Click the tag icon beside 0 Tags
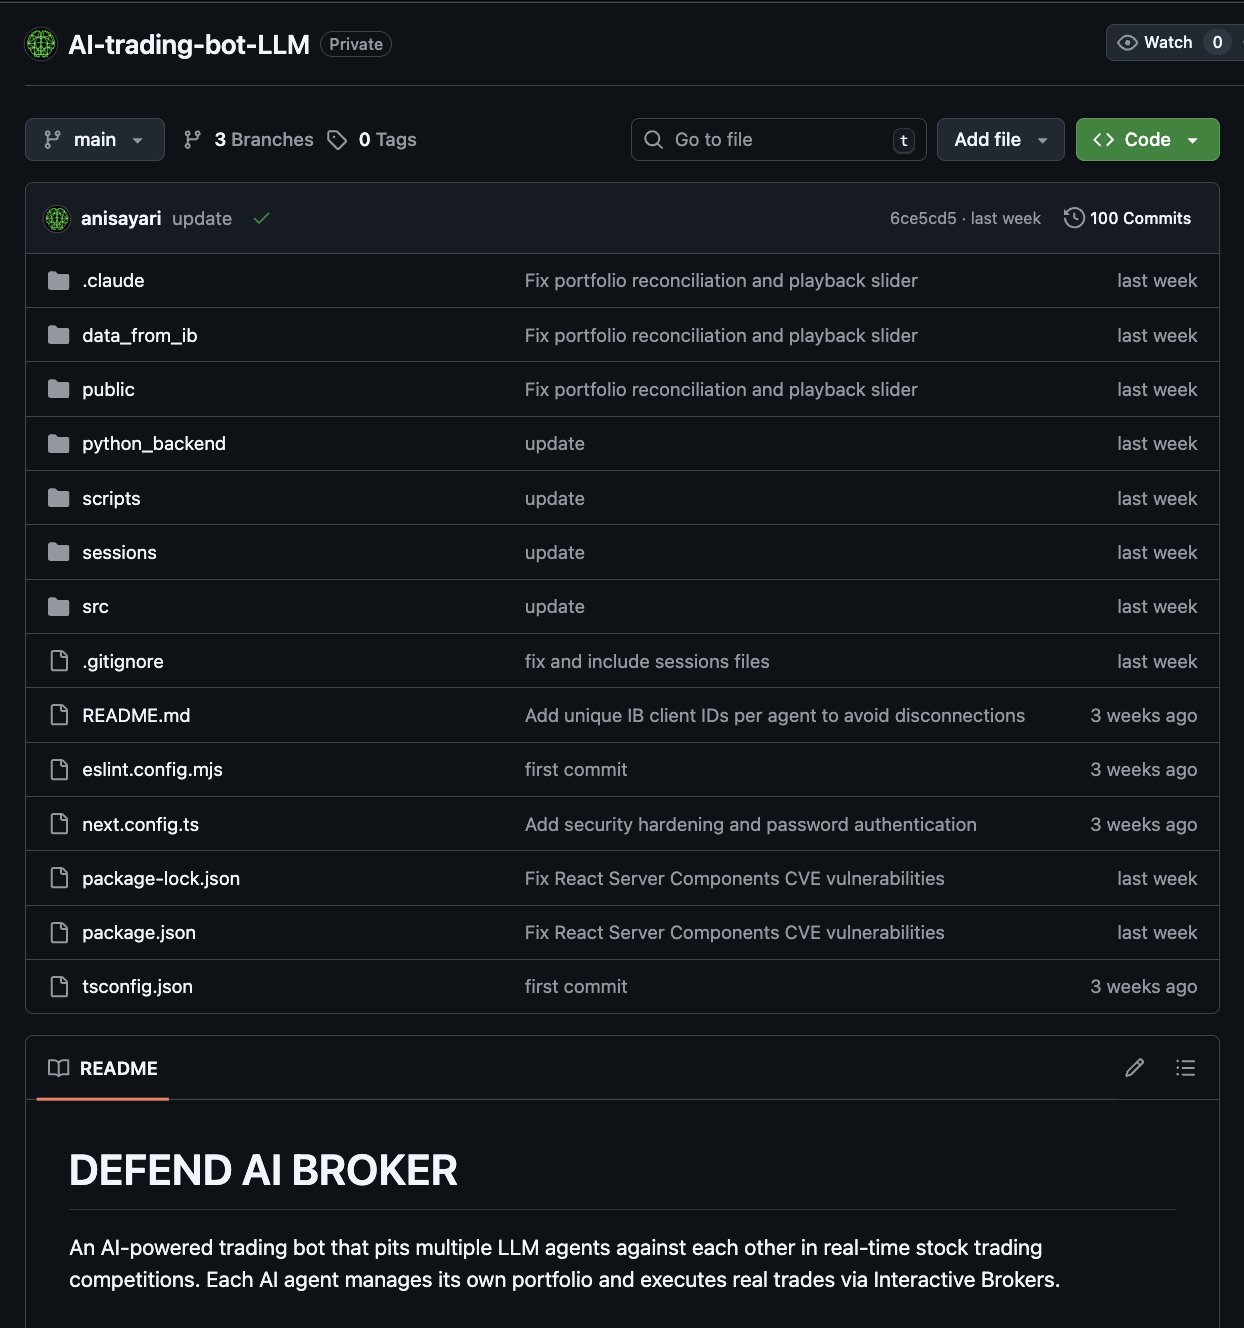 337,140
